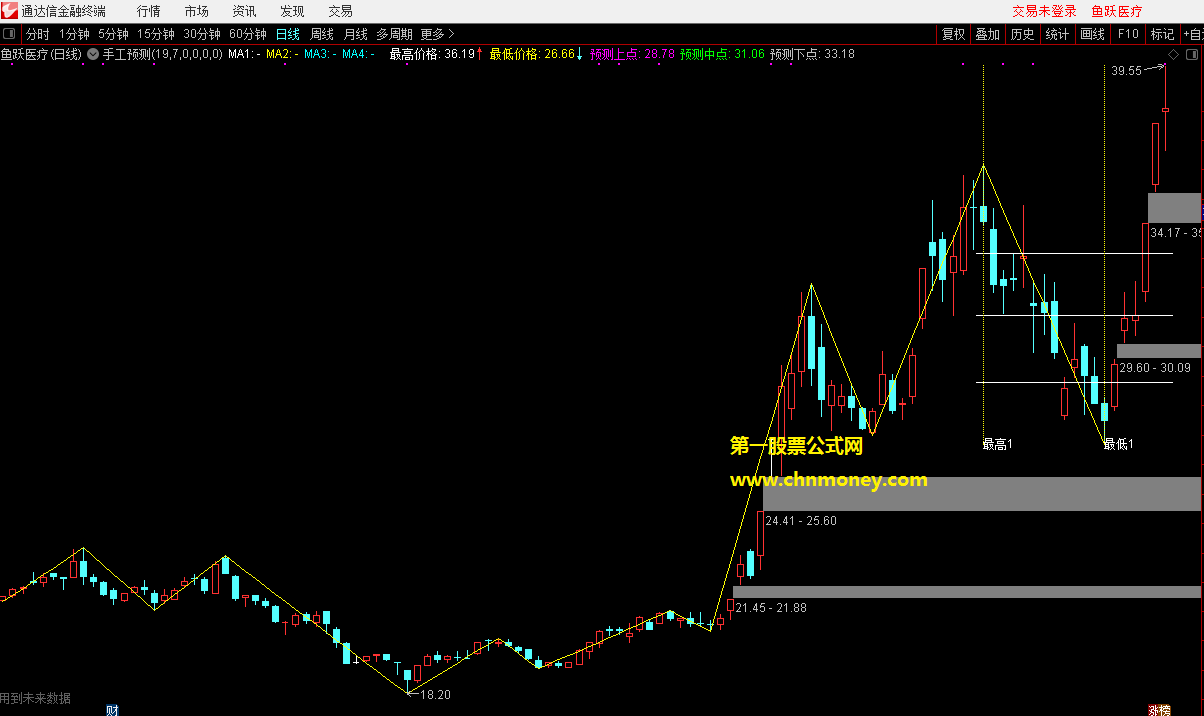The height and width of the screenshot is (716, 1204).
Task: Click the 最低价格: 26.66 value
Action: pos(532,54)
